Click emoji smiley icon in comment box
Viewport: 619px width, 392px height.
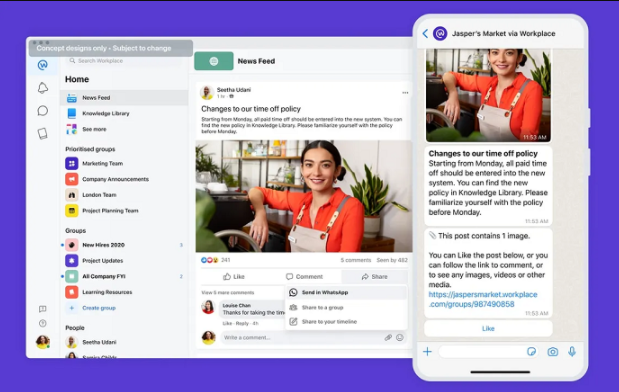(400, 338)
